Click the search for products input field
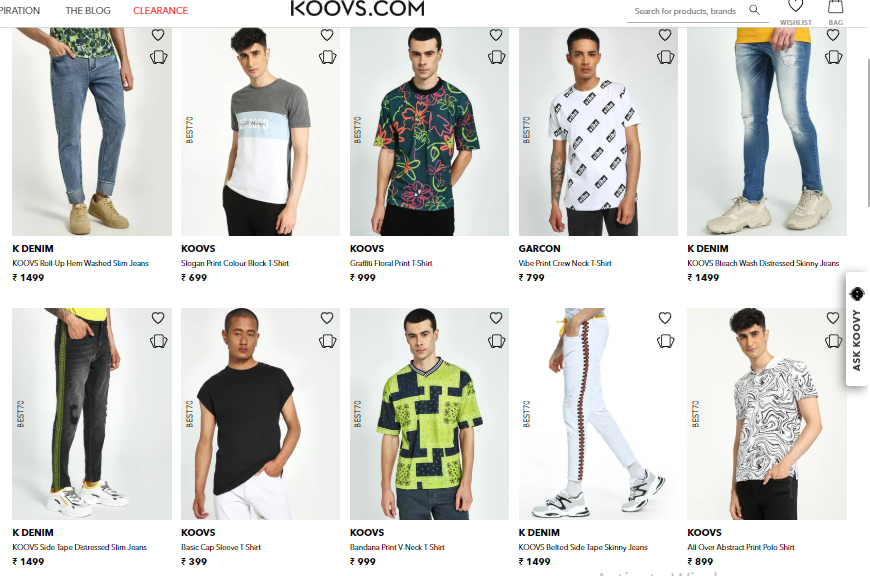The height and width of the screenshot is (576, 870). [686, 11]
